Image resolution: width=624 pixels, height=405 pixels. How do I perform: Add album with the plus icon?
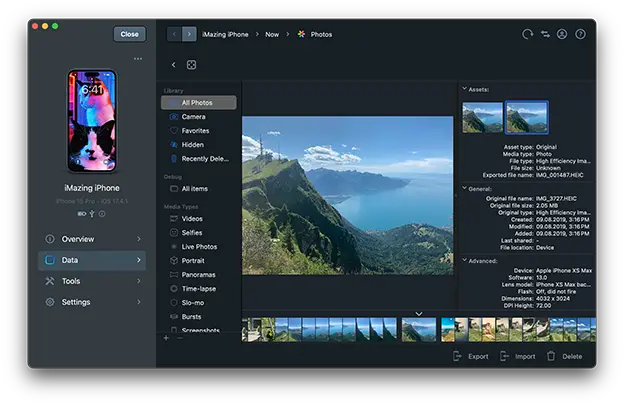(166, 338)
